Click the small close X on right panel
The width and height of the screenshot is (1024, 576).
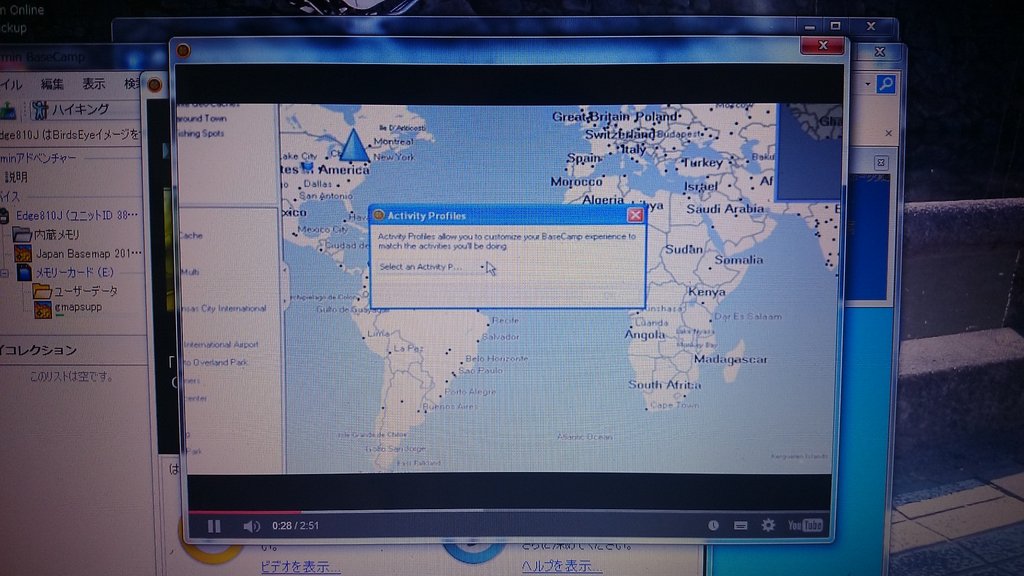888,133
